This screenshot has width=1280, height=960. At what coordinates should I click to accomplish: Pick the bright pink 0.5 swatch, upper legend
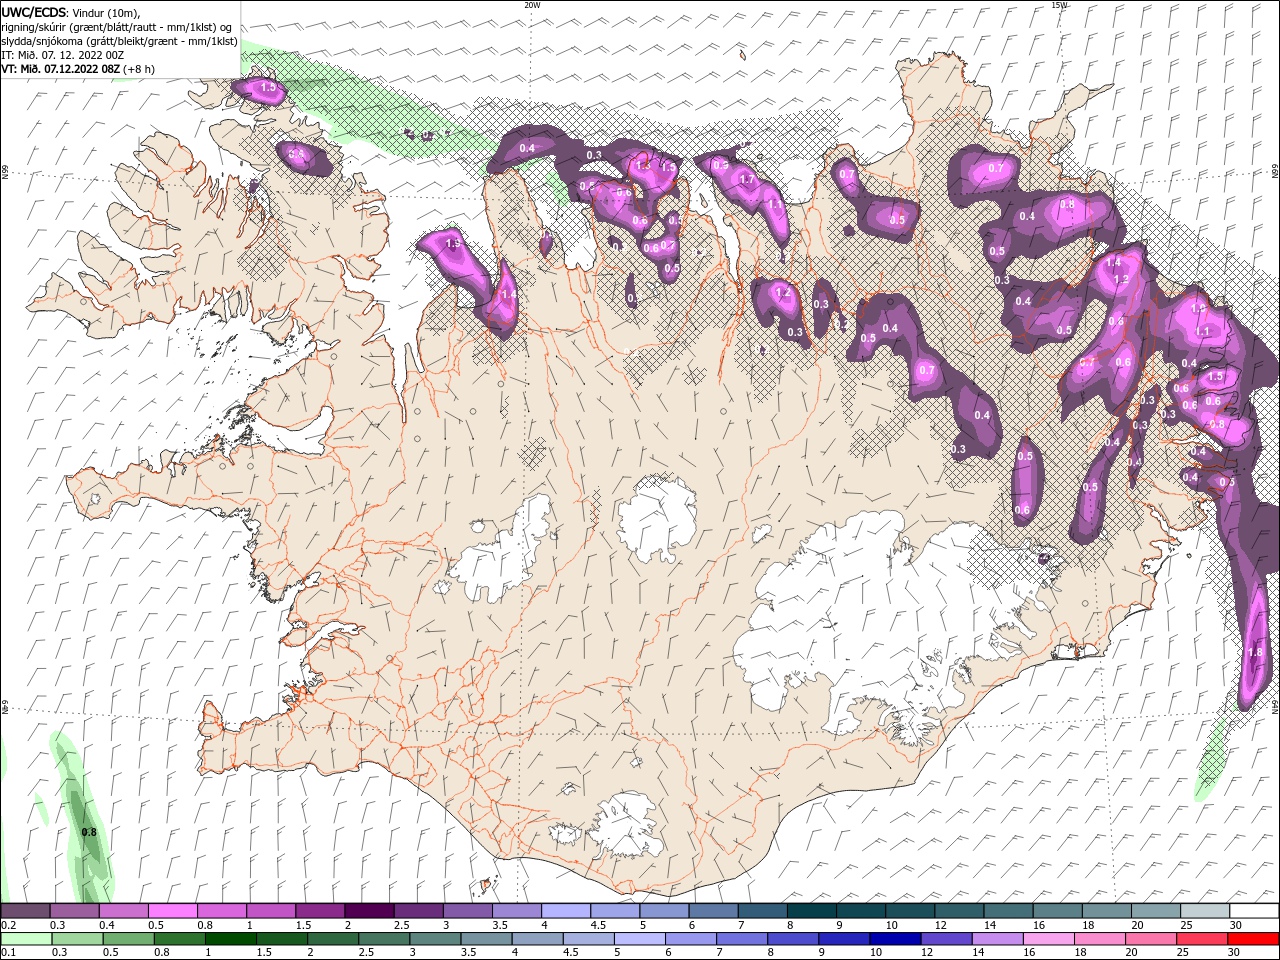pyautogui.click(x=172, y=911)
